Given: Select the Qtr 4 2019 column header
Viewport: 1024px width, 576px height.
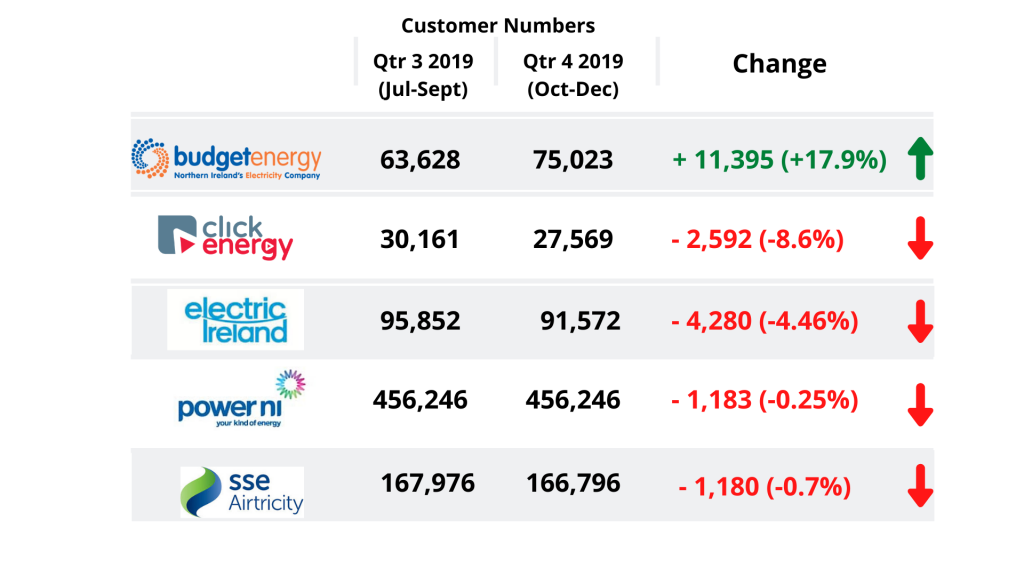Looking at the screenshot, I should pos(573,74).
